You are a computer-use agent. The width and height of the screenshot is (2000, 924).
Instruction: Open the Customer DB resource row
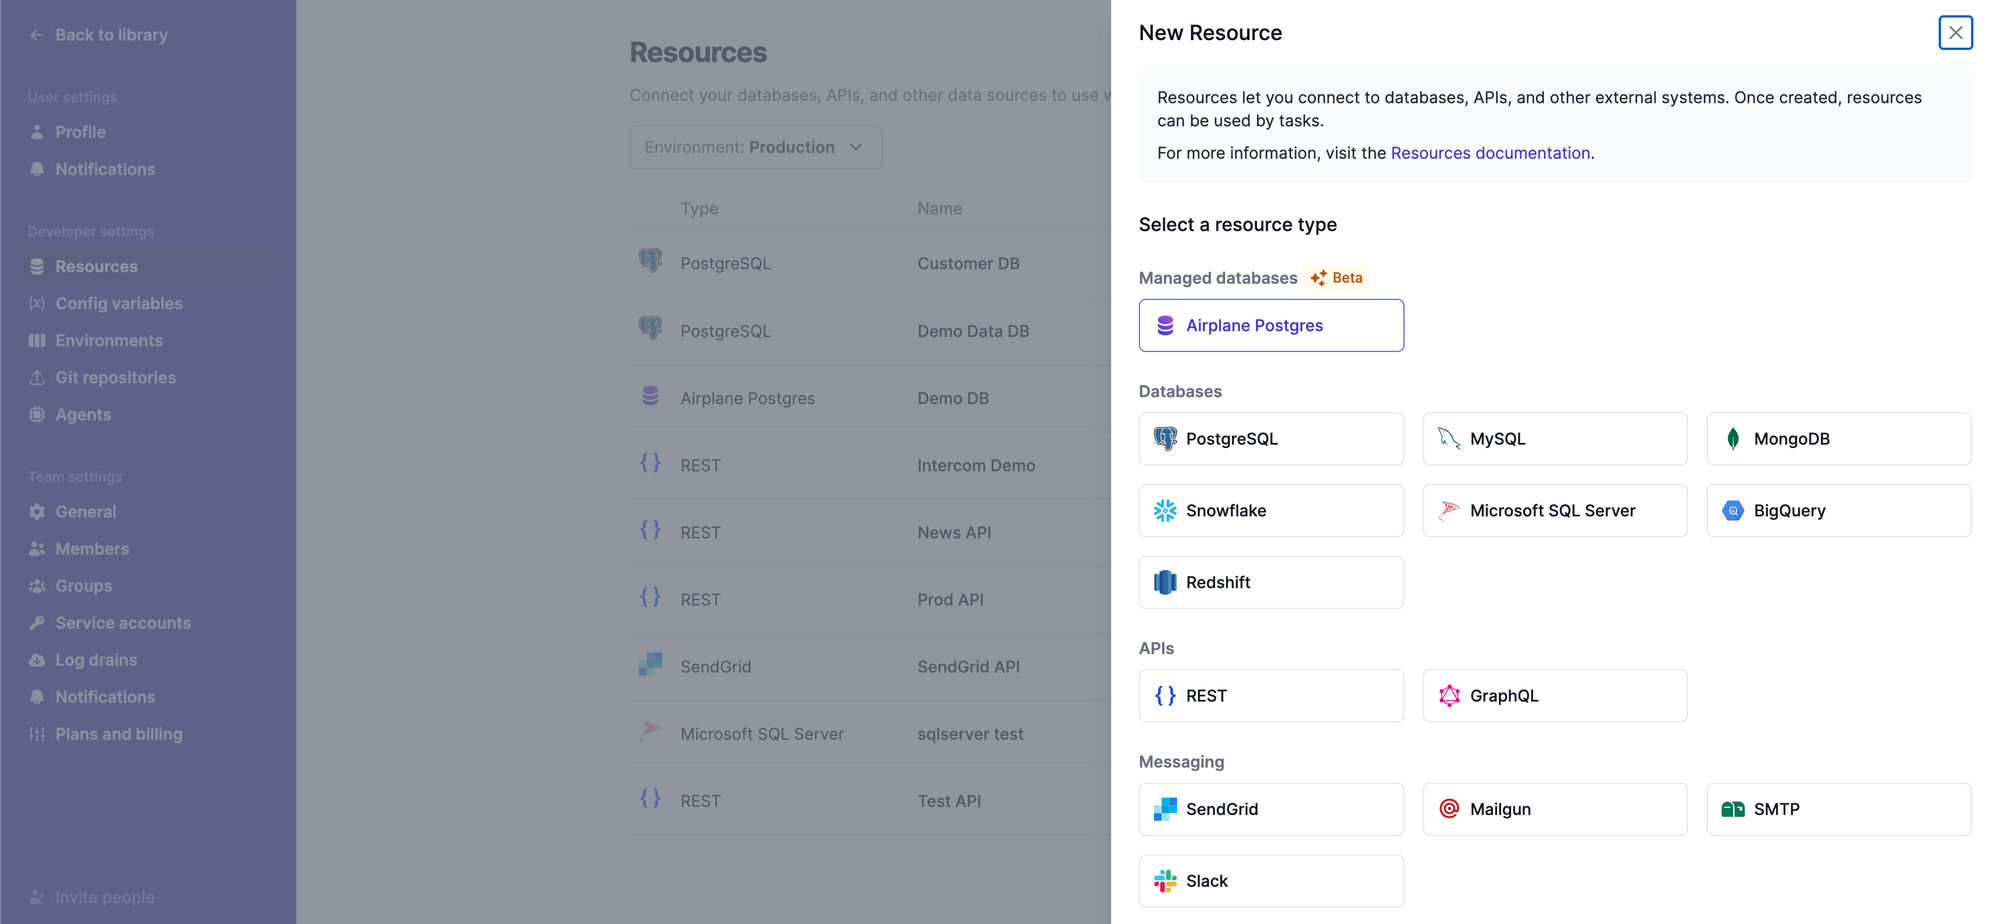[870, 263]
